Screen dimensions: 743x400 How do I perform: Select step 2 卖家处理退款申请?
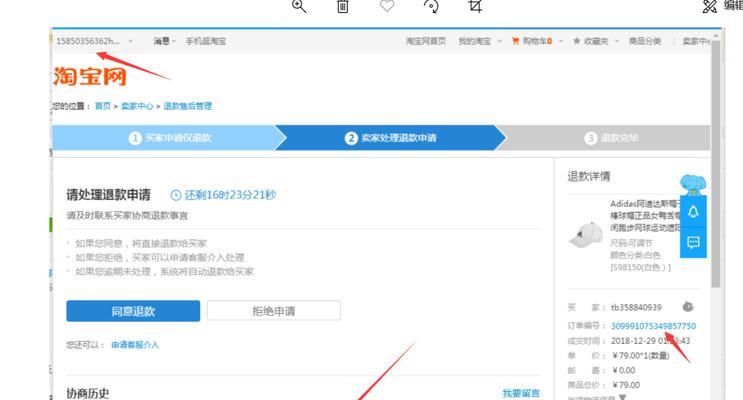390,138
